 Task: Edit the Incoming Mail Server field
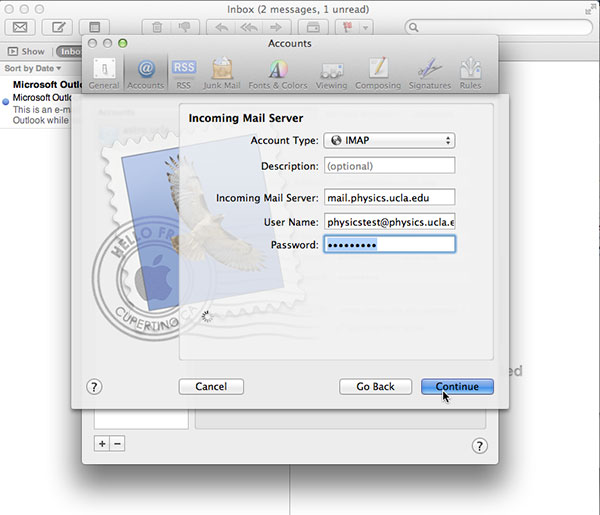coord(389,197)
